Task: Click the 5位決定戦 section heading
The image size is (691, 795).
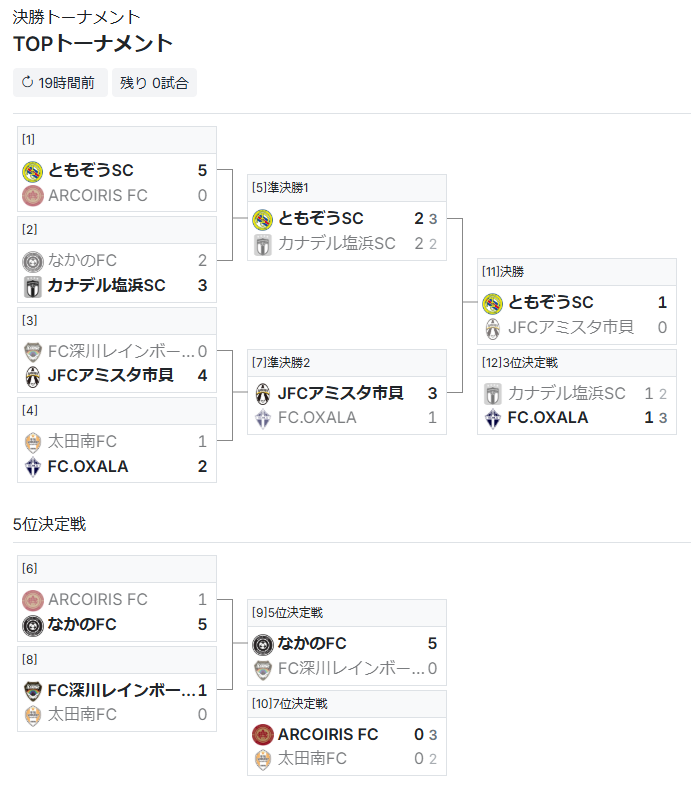Action: tap(49, 524)
